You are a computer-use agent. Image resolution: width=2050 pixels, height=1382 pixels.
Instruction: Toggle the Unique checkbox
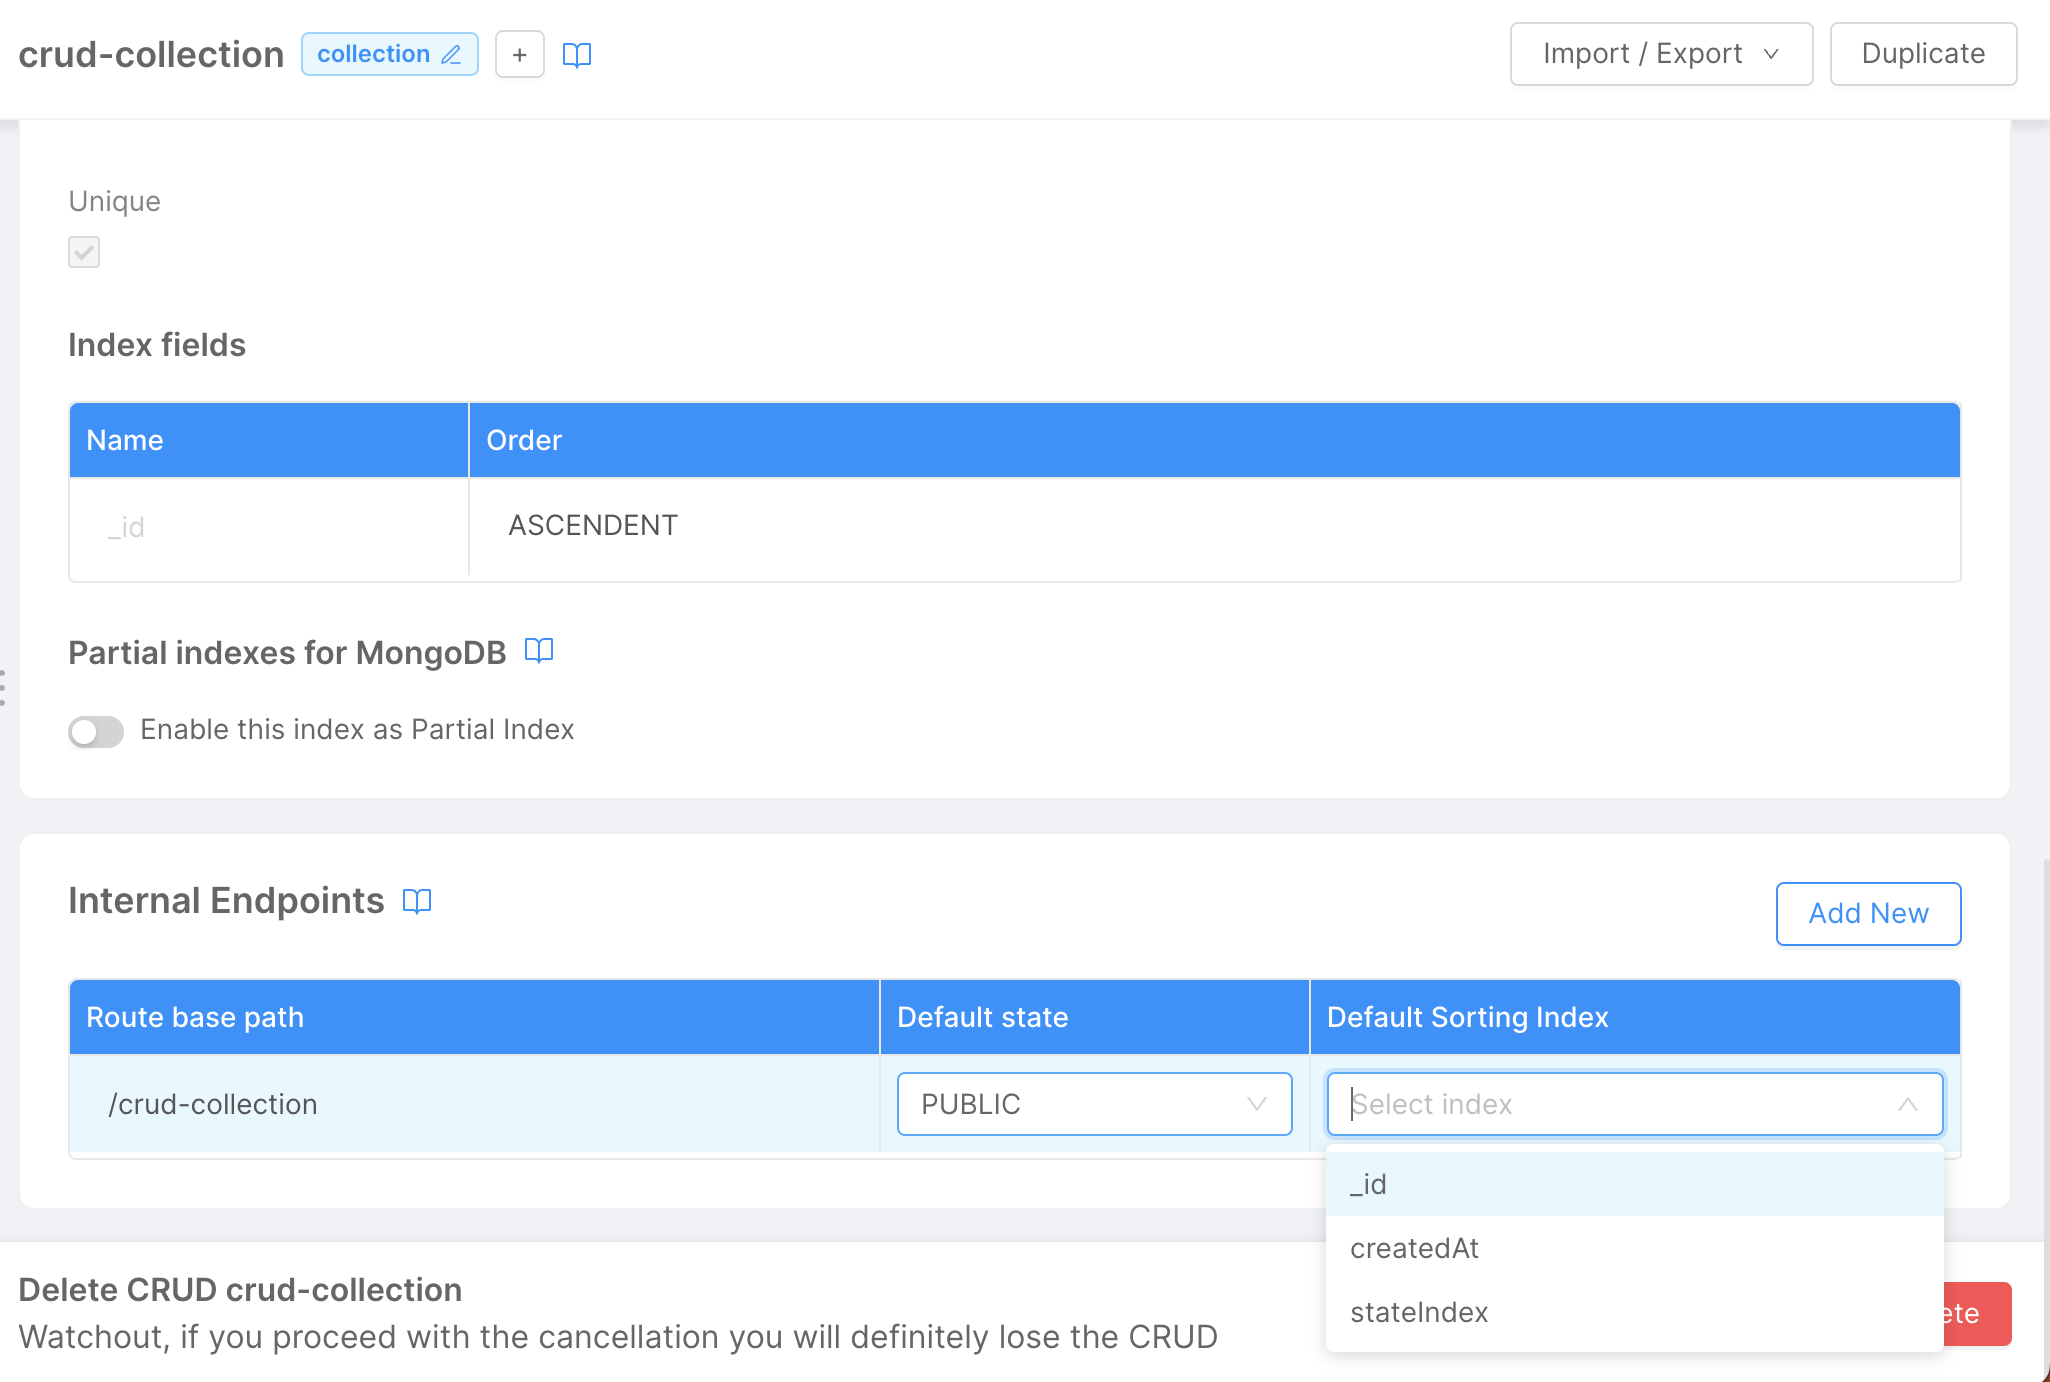(x=84, y=252)
